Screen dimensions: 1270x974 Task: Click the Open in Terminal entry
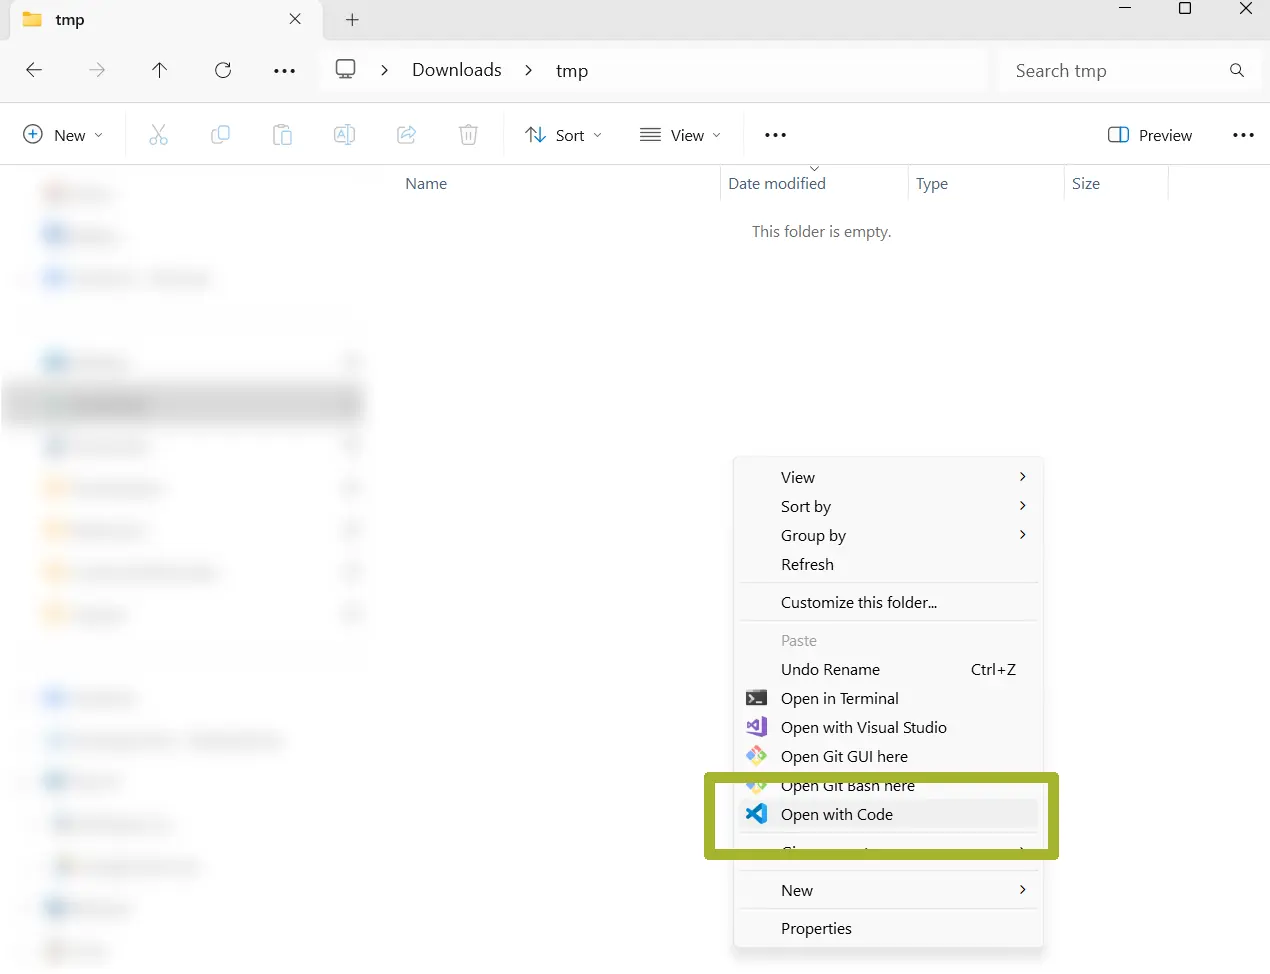(839, 698)
